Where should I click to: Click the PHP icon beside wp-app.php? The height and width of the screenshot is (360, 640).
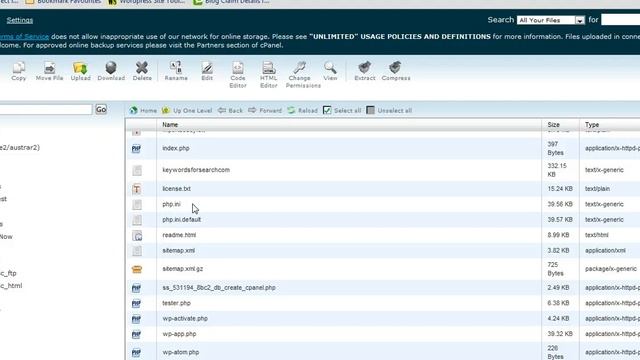tap(136, 335)
